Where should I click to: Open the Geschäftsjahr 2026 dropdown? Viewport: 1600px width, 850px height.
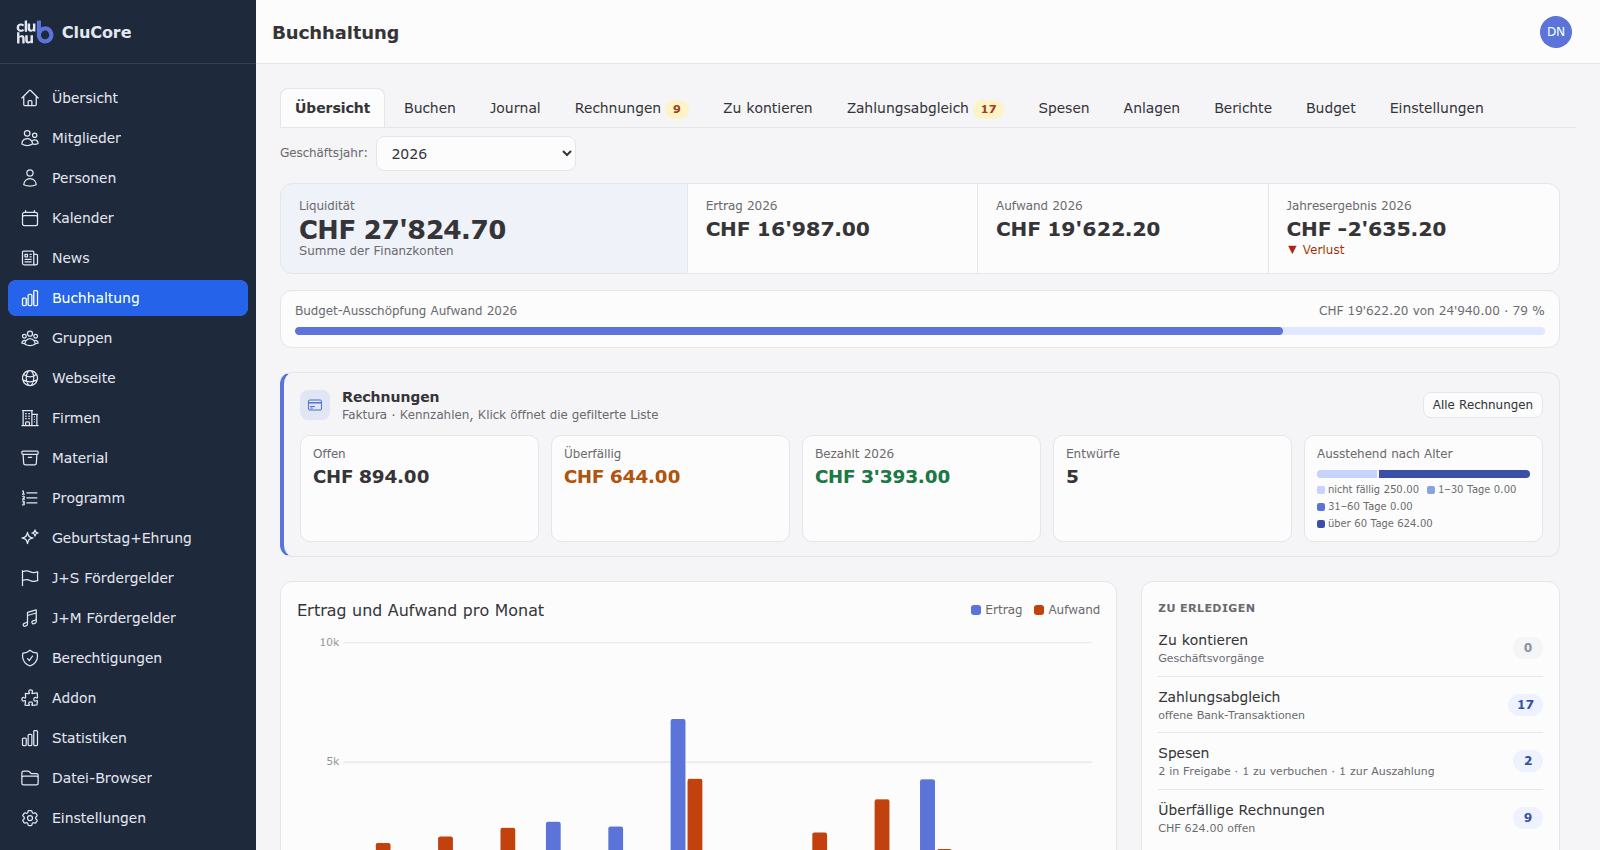tap(476, 153)
